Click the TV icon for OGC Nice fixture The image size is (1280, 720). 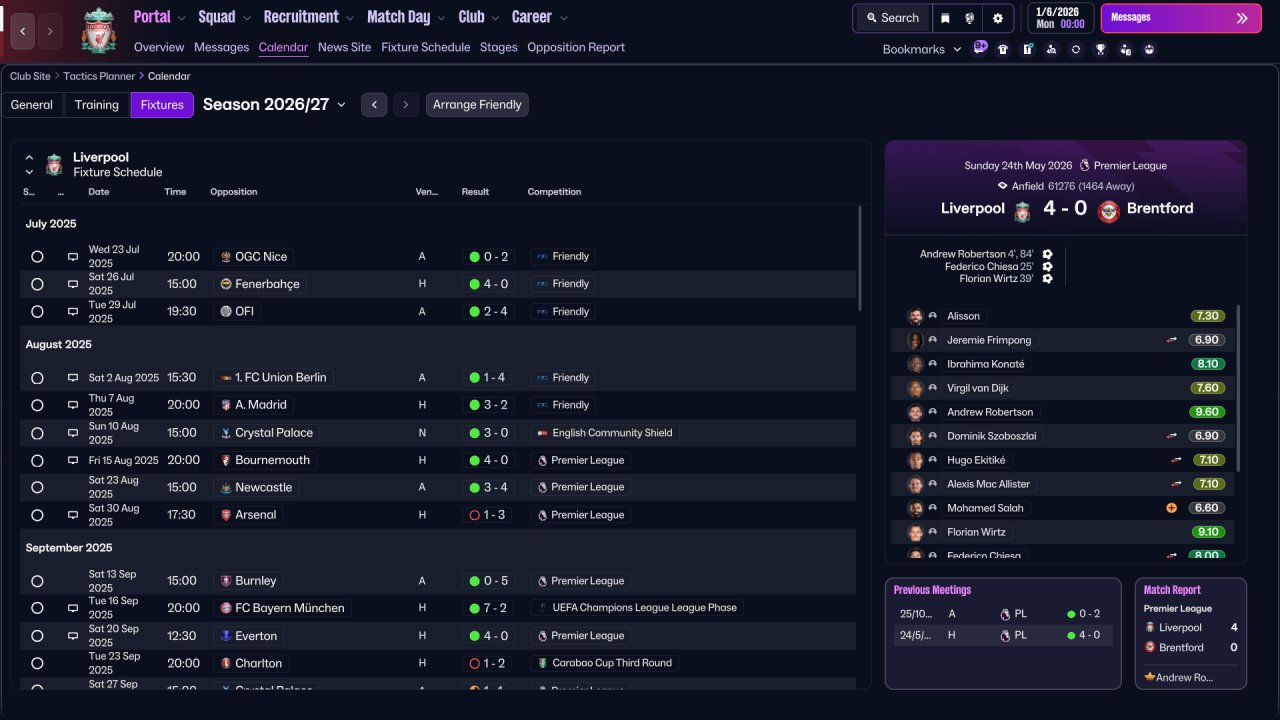coord(73,257)
